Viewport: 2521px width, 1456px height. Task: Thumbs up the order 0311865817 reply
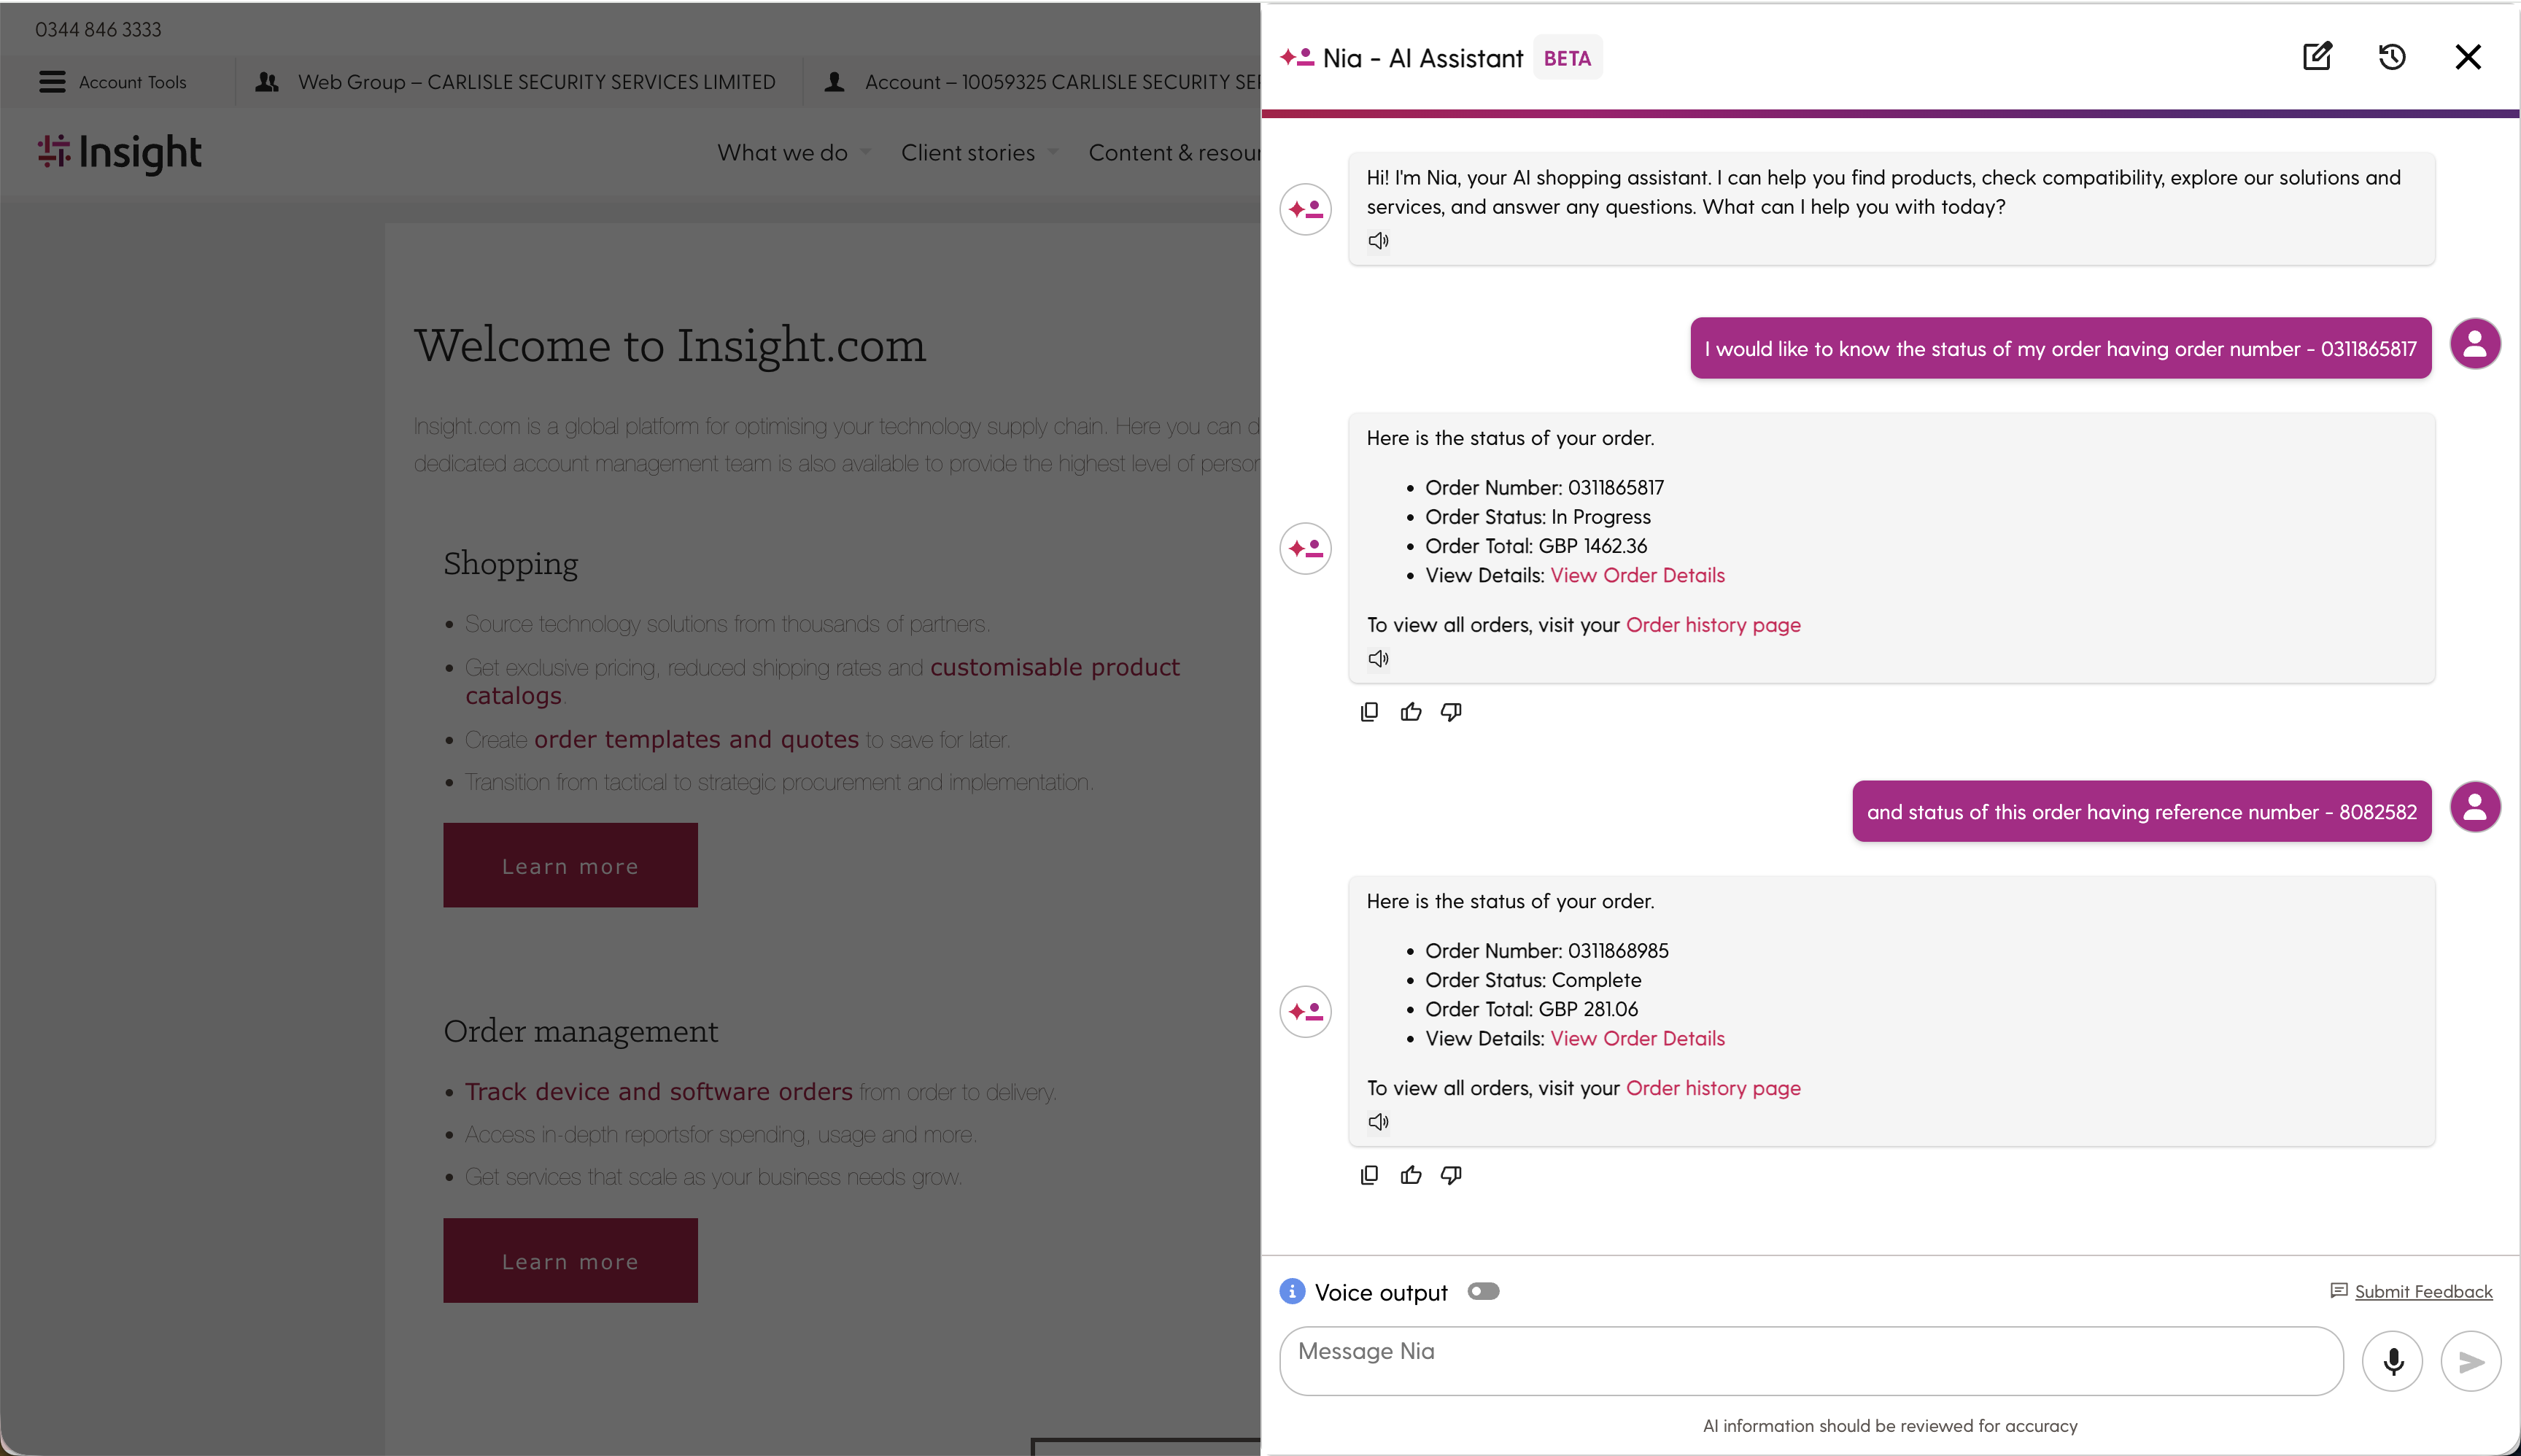[1411, 712]
